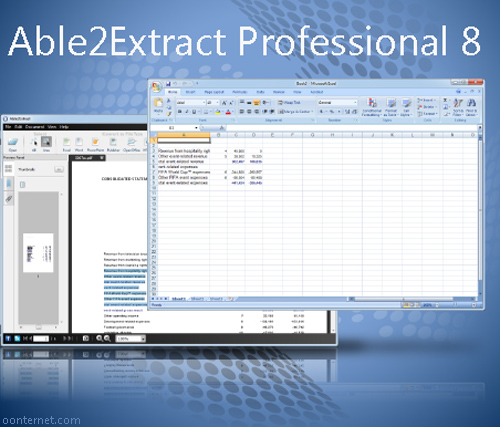Viewport: 500px width, 427px height.
Task: Click the page thumbnail in the Preview Panel
Action: 38,253
